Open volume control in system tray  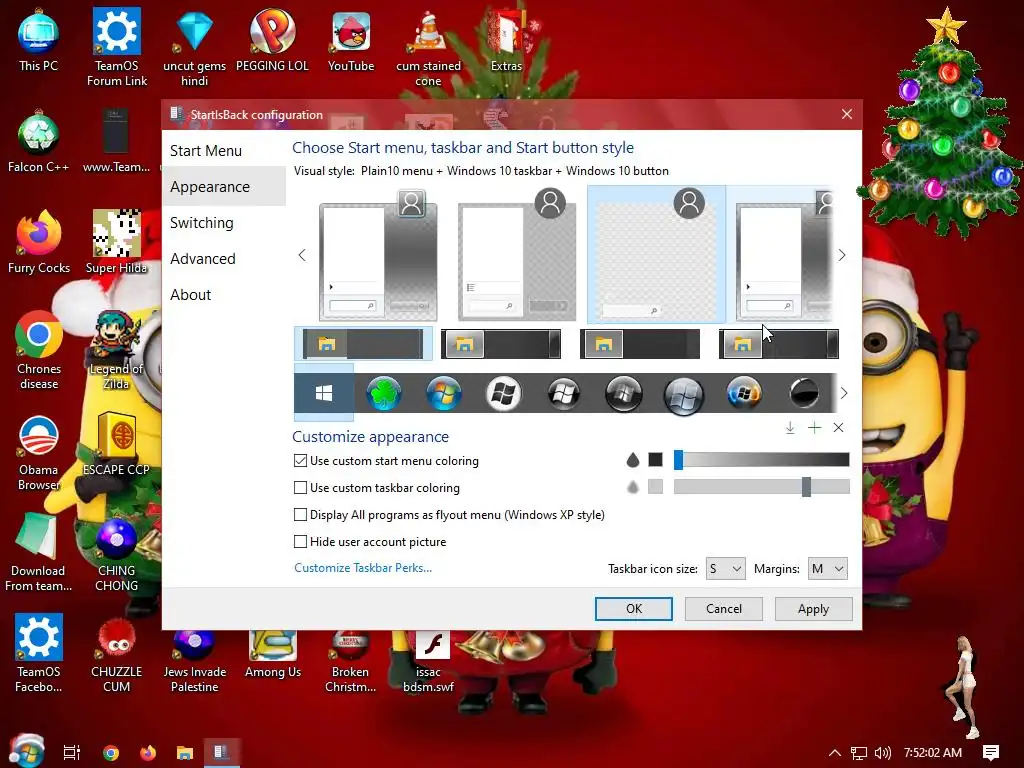883,753
